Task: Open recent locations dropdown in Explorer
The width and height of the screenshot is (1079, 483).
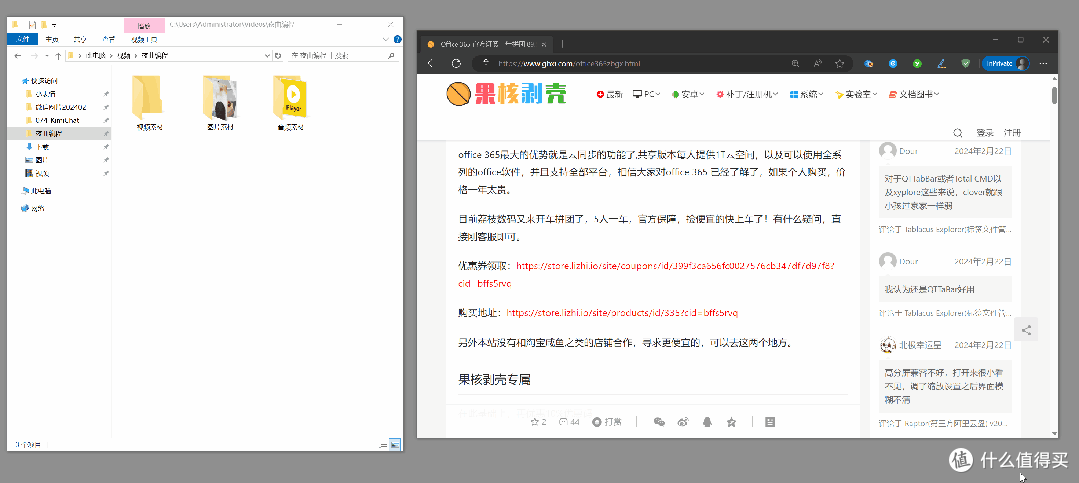Action: (x=46, y=55)
